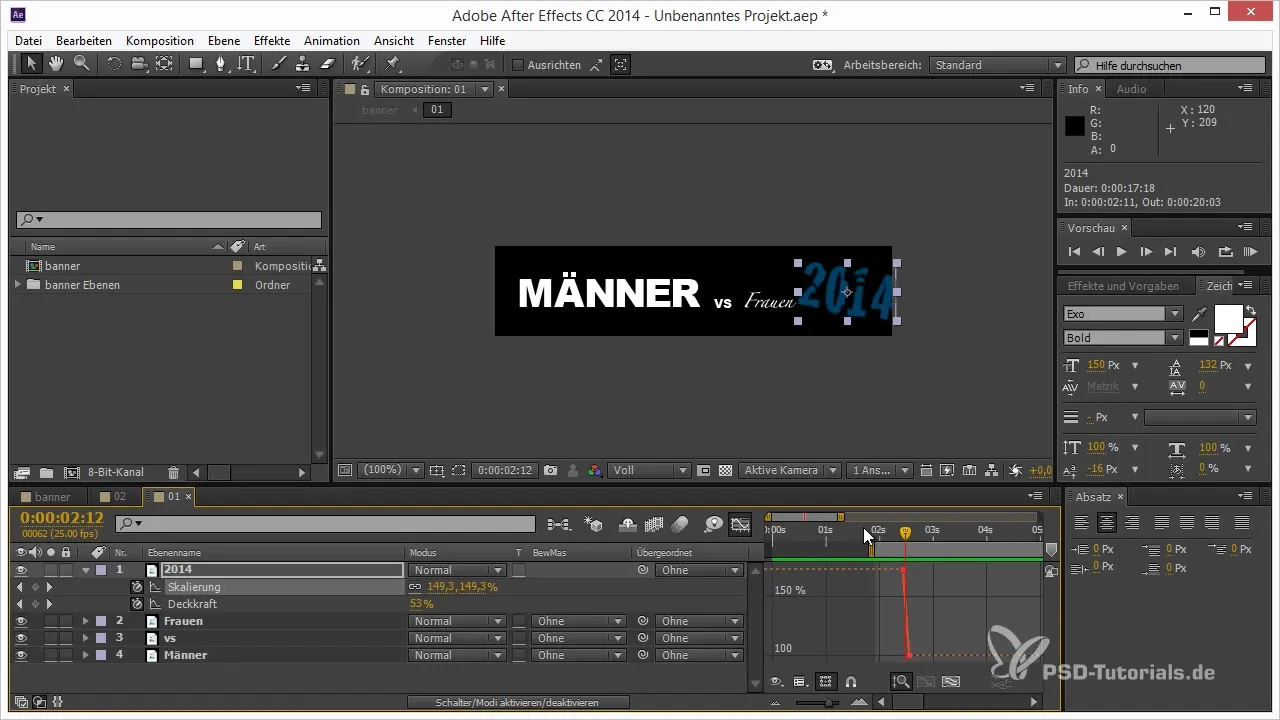Viewport: 1280px width, 720px height.
Task: Click the show channel RGB icon
Action: pyautogui.click(x=596, y=470)
